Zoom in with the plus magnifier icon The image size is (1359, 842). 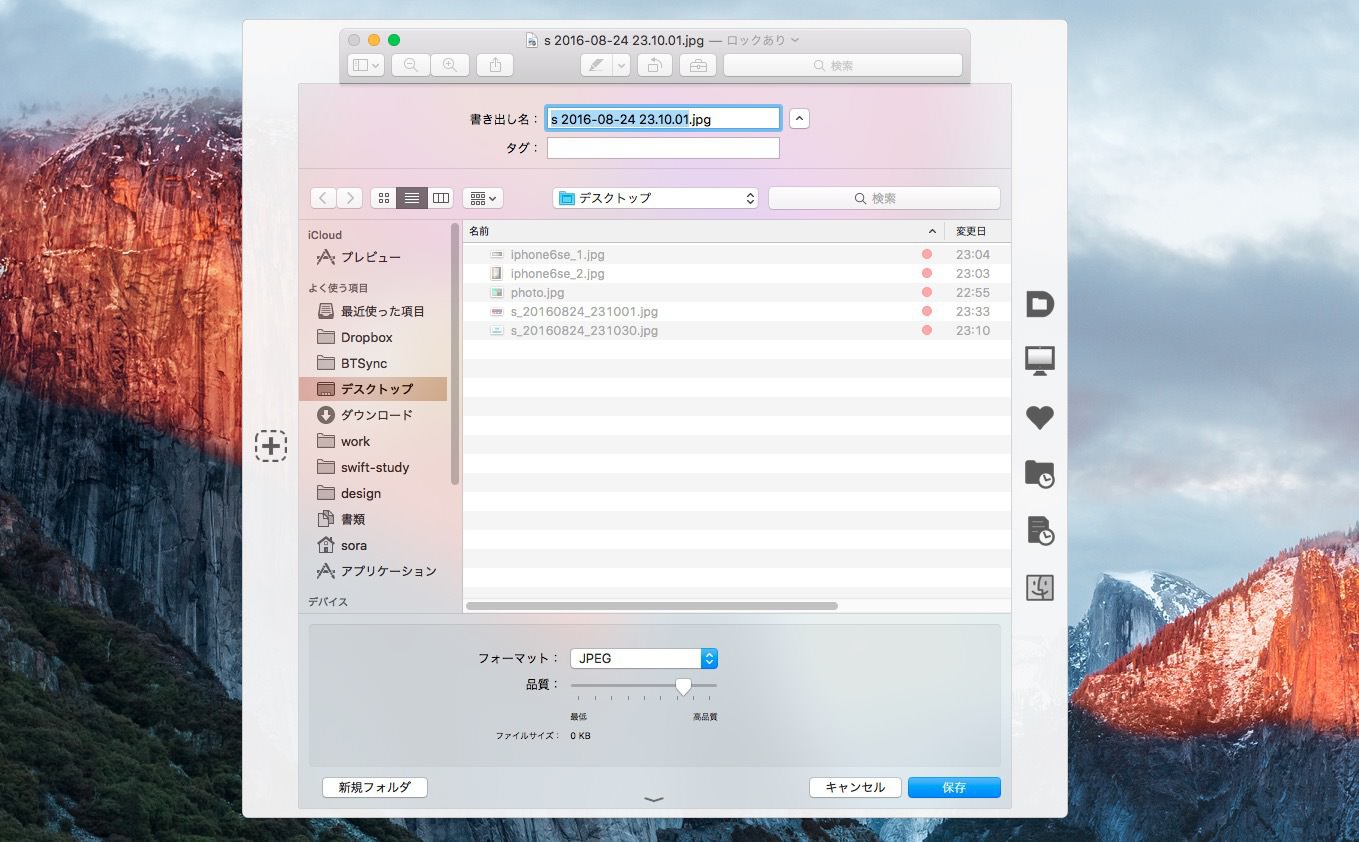pyautogui.click(x=450, y=65)
